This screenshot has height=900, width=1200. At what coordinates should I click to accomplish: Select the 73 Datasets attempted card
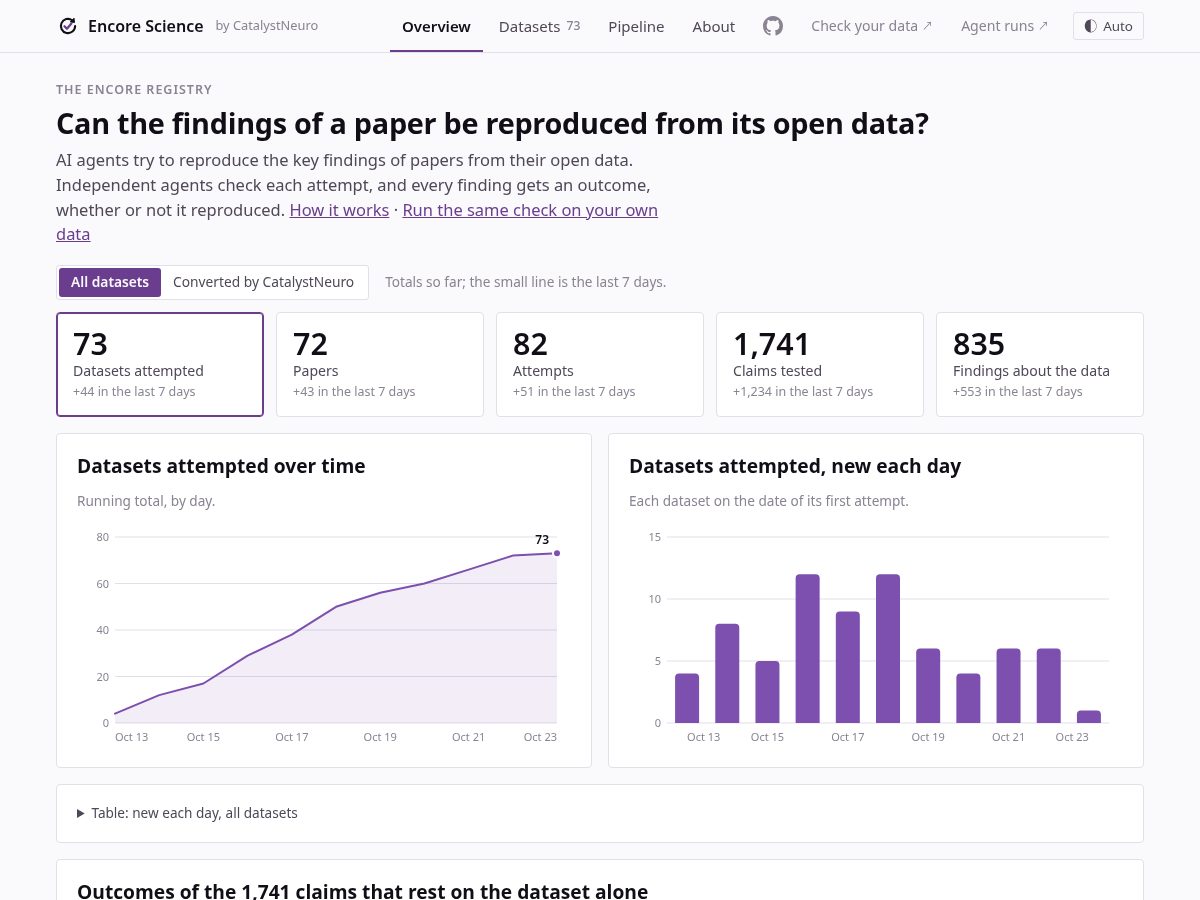pyautogui.click(x=160, y=364)
